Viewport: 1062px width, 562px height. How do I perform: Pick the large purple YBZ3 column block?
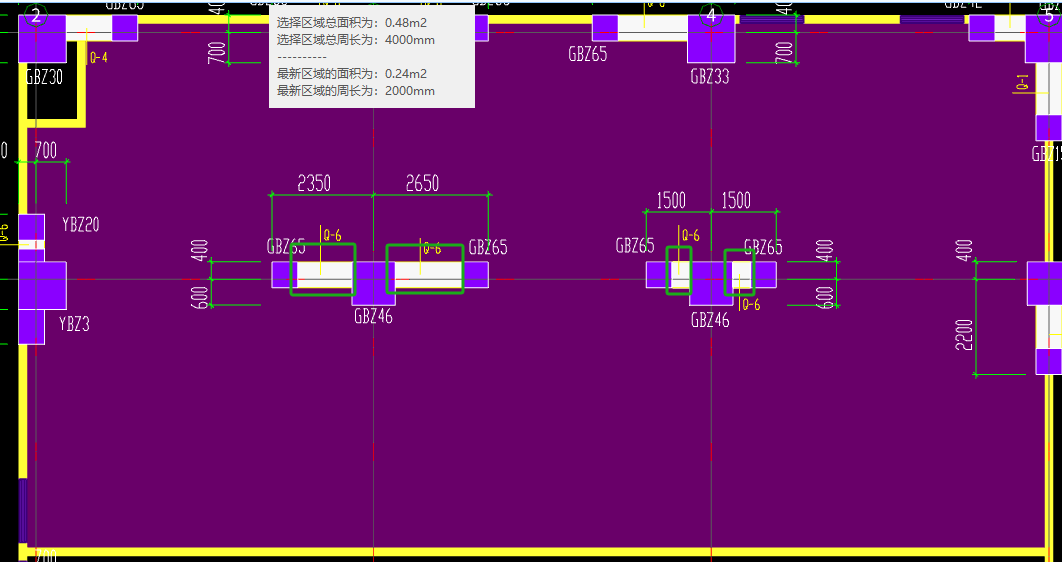42,285
